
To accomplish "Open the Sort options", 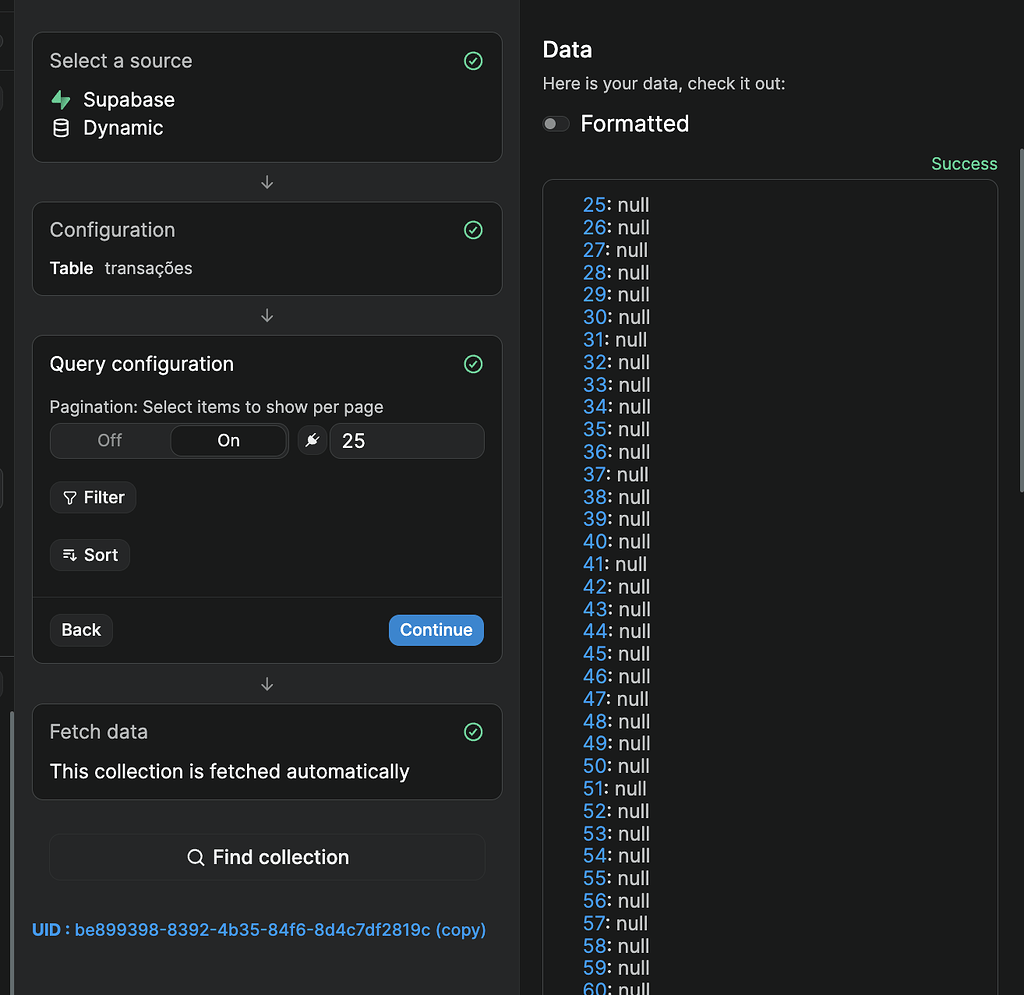I will click(x=90, y=555).
